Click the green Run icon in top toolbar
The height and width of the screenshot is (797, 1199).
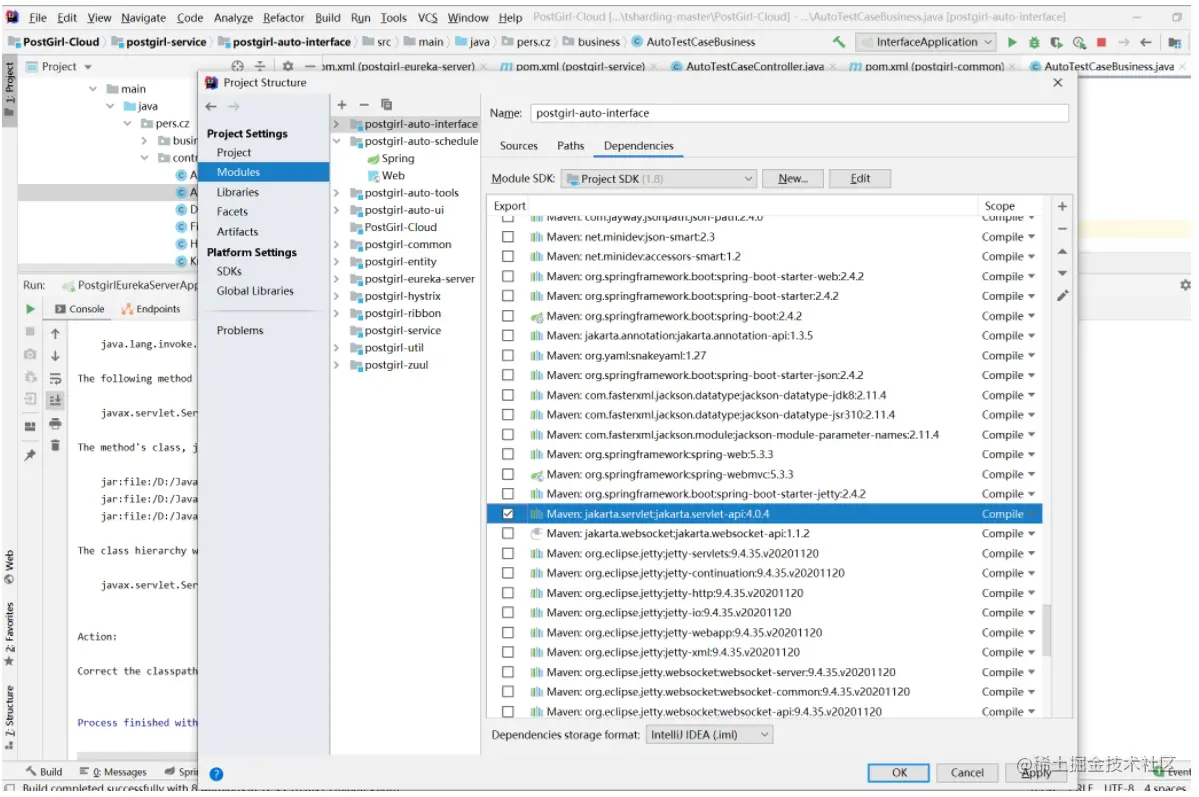[1012, 42]
